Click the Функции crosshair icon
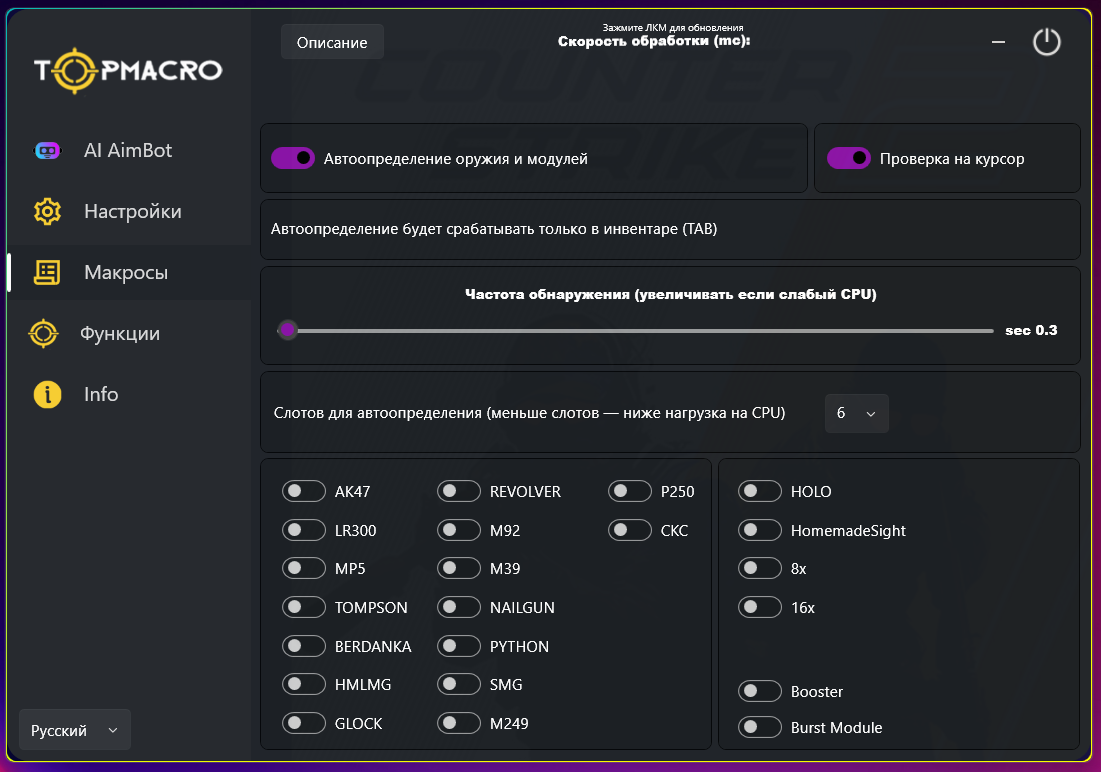 [43, 333]
